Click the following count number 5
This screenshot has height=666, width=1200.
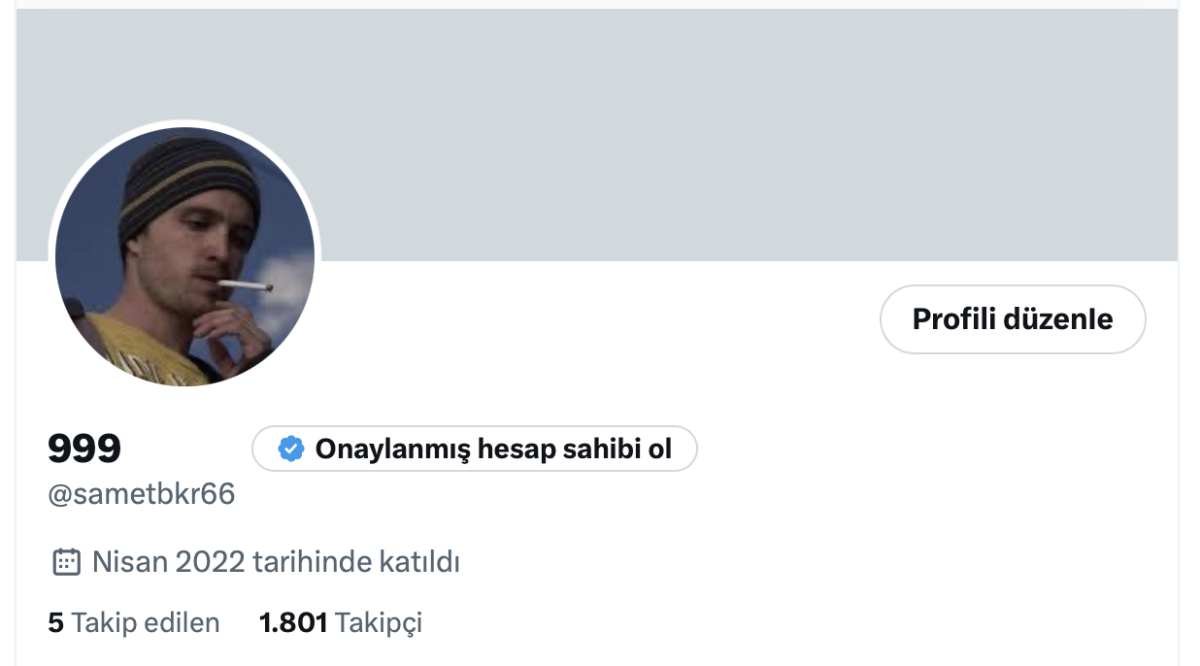tap(56, 623)
